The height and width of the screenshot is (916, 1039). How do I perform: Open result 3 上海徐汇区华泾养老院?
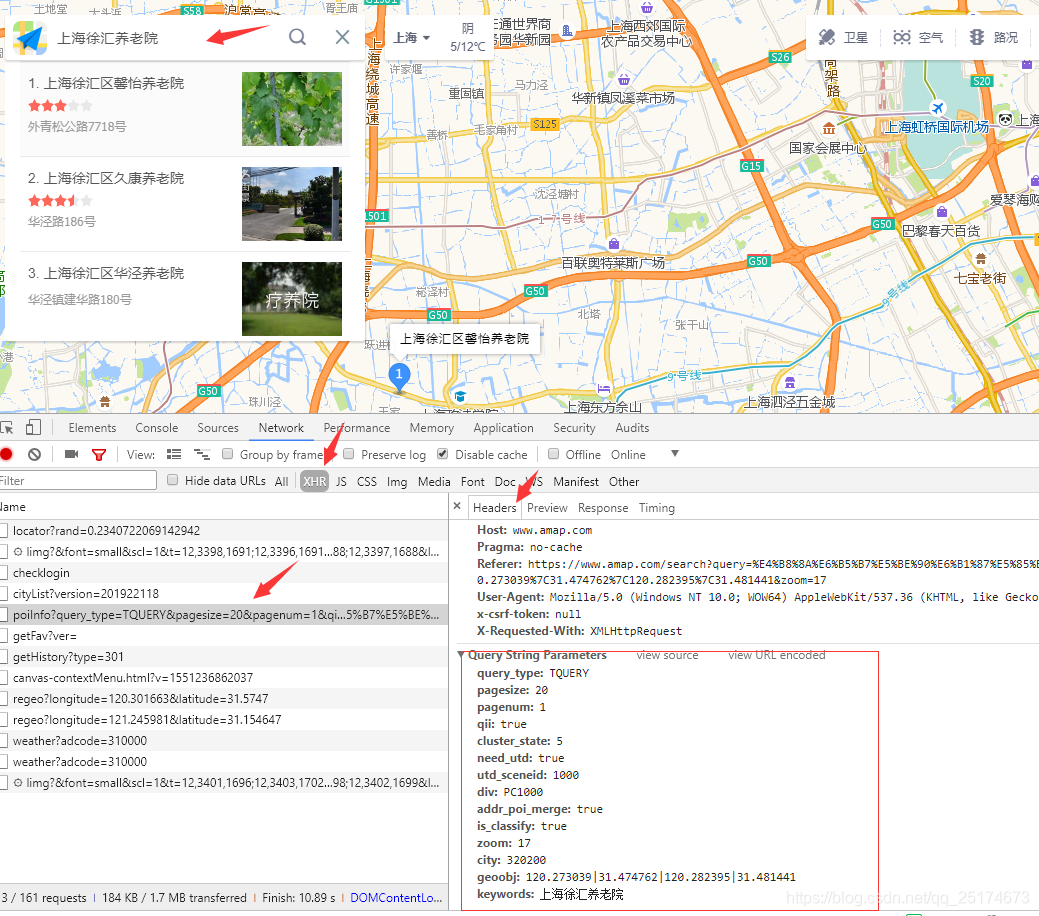[x=106, y=273]
